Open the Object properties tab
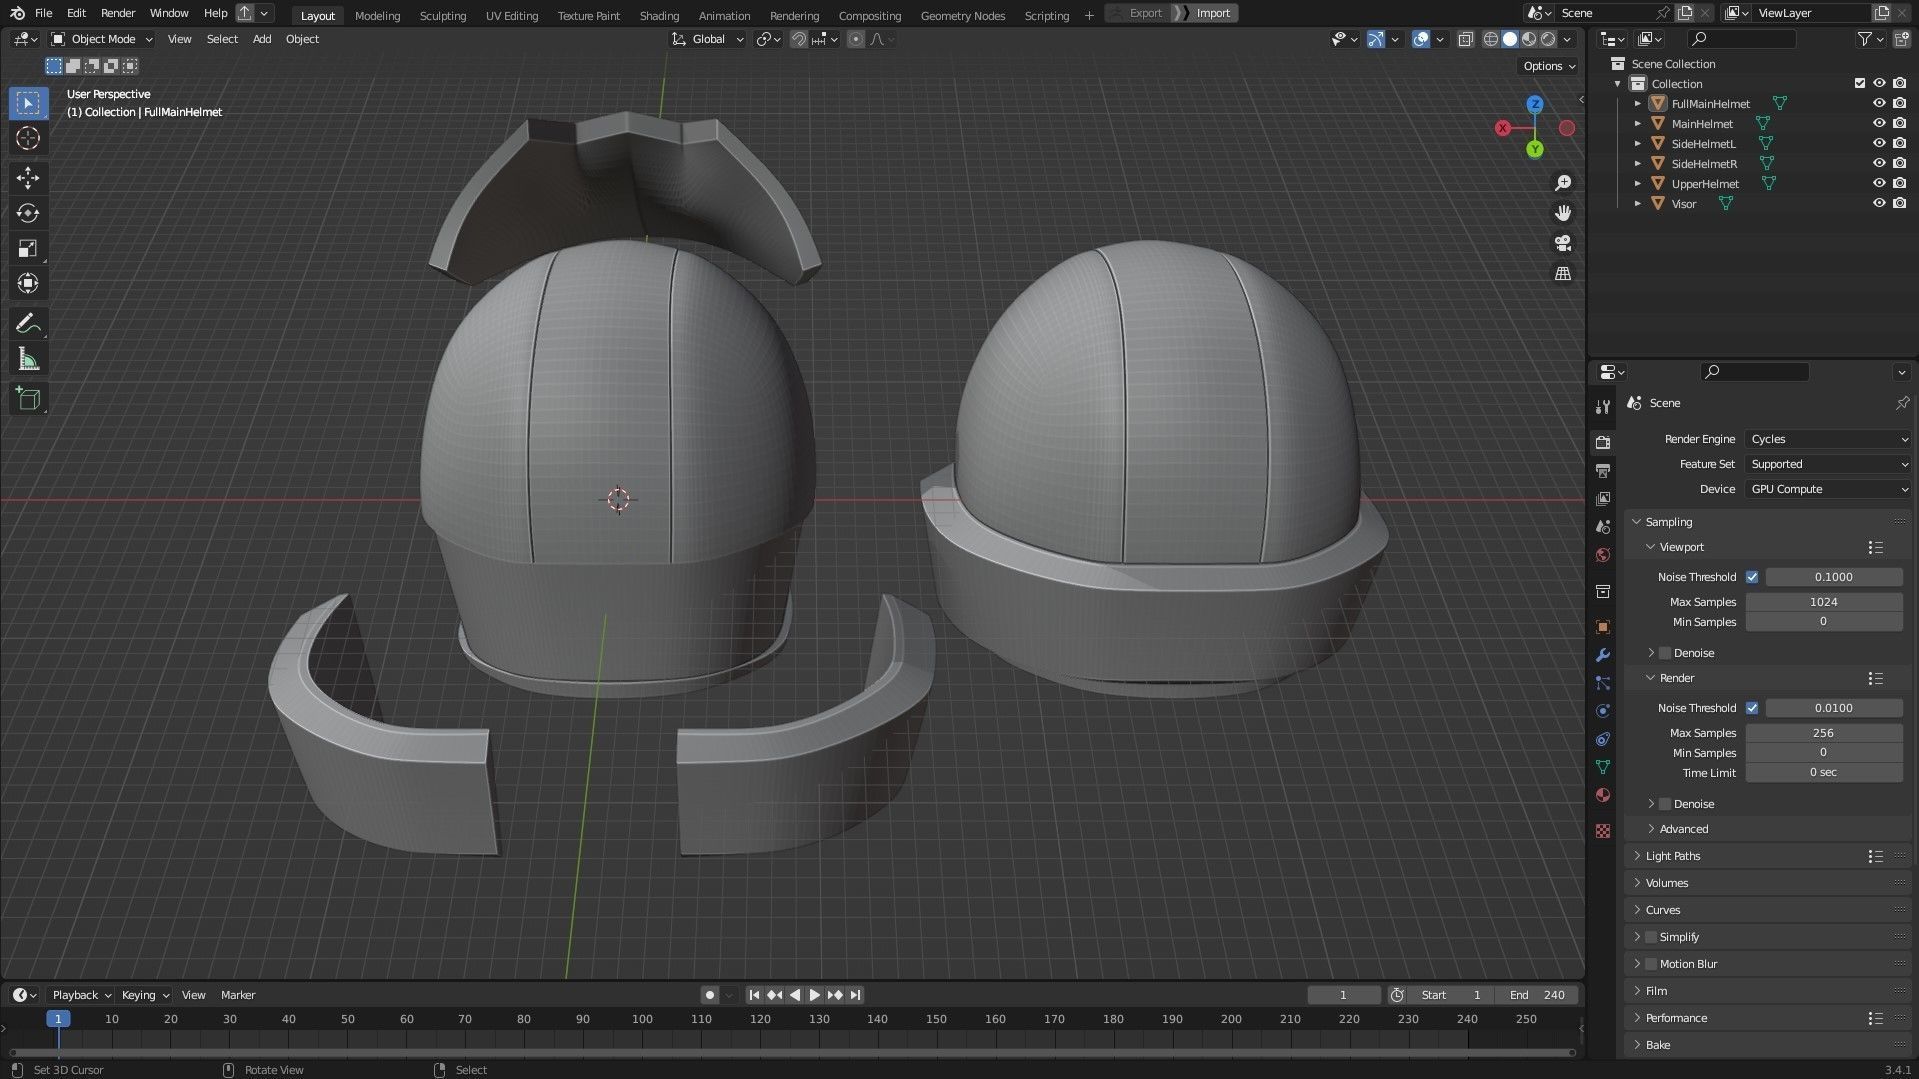The height and width of the screenshot is (1079, 1919). (x=1603, y=627)
